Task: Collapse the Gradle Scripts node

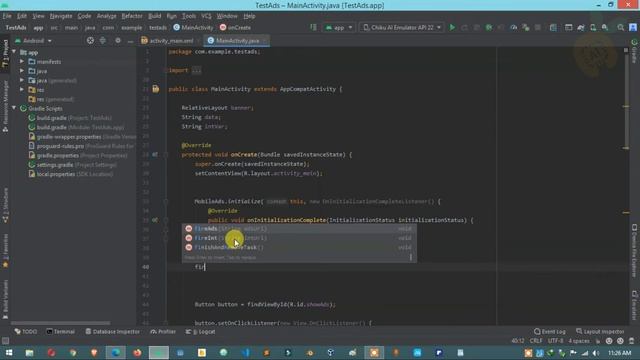Action: 14,108
